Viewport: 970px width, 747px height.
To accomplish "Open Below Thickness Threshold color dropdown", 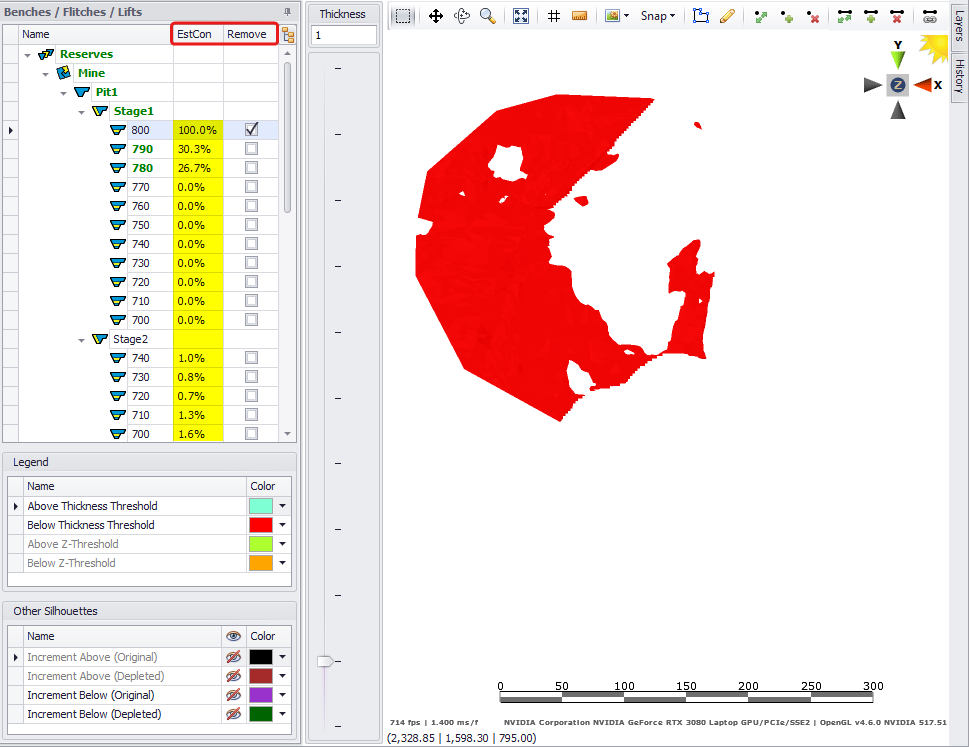I will 283,525.
